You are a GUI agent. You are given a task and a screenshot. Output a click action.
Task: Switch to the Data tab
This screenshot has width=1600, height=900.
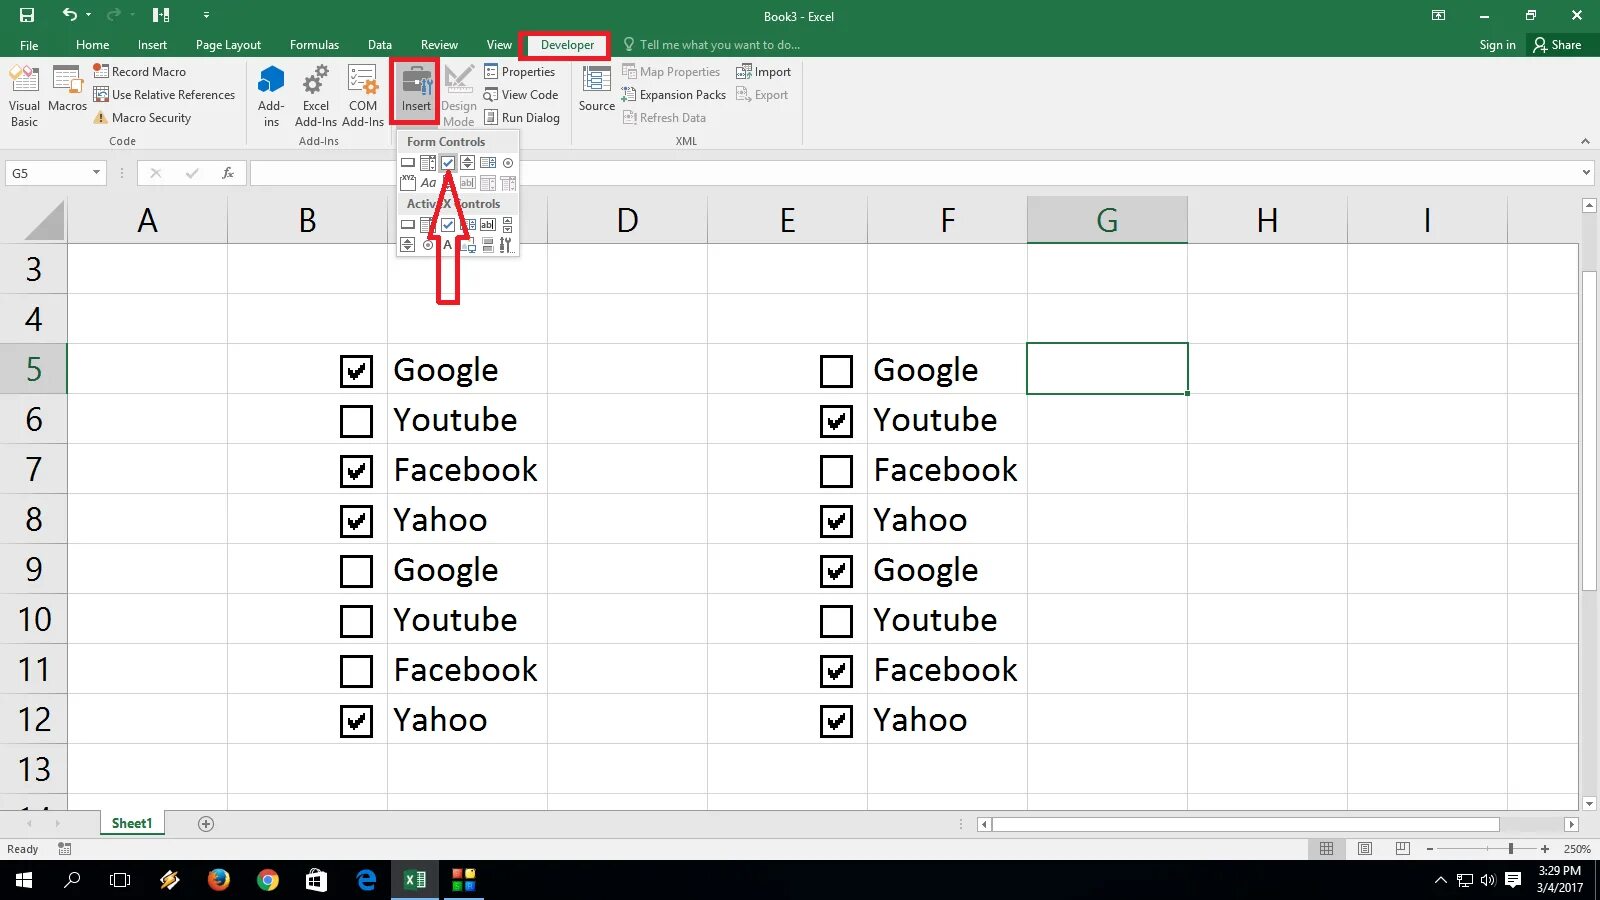tap(380, 45)
